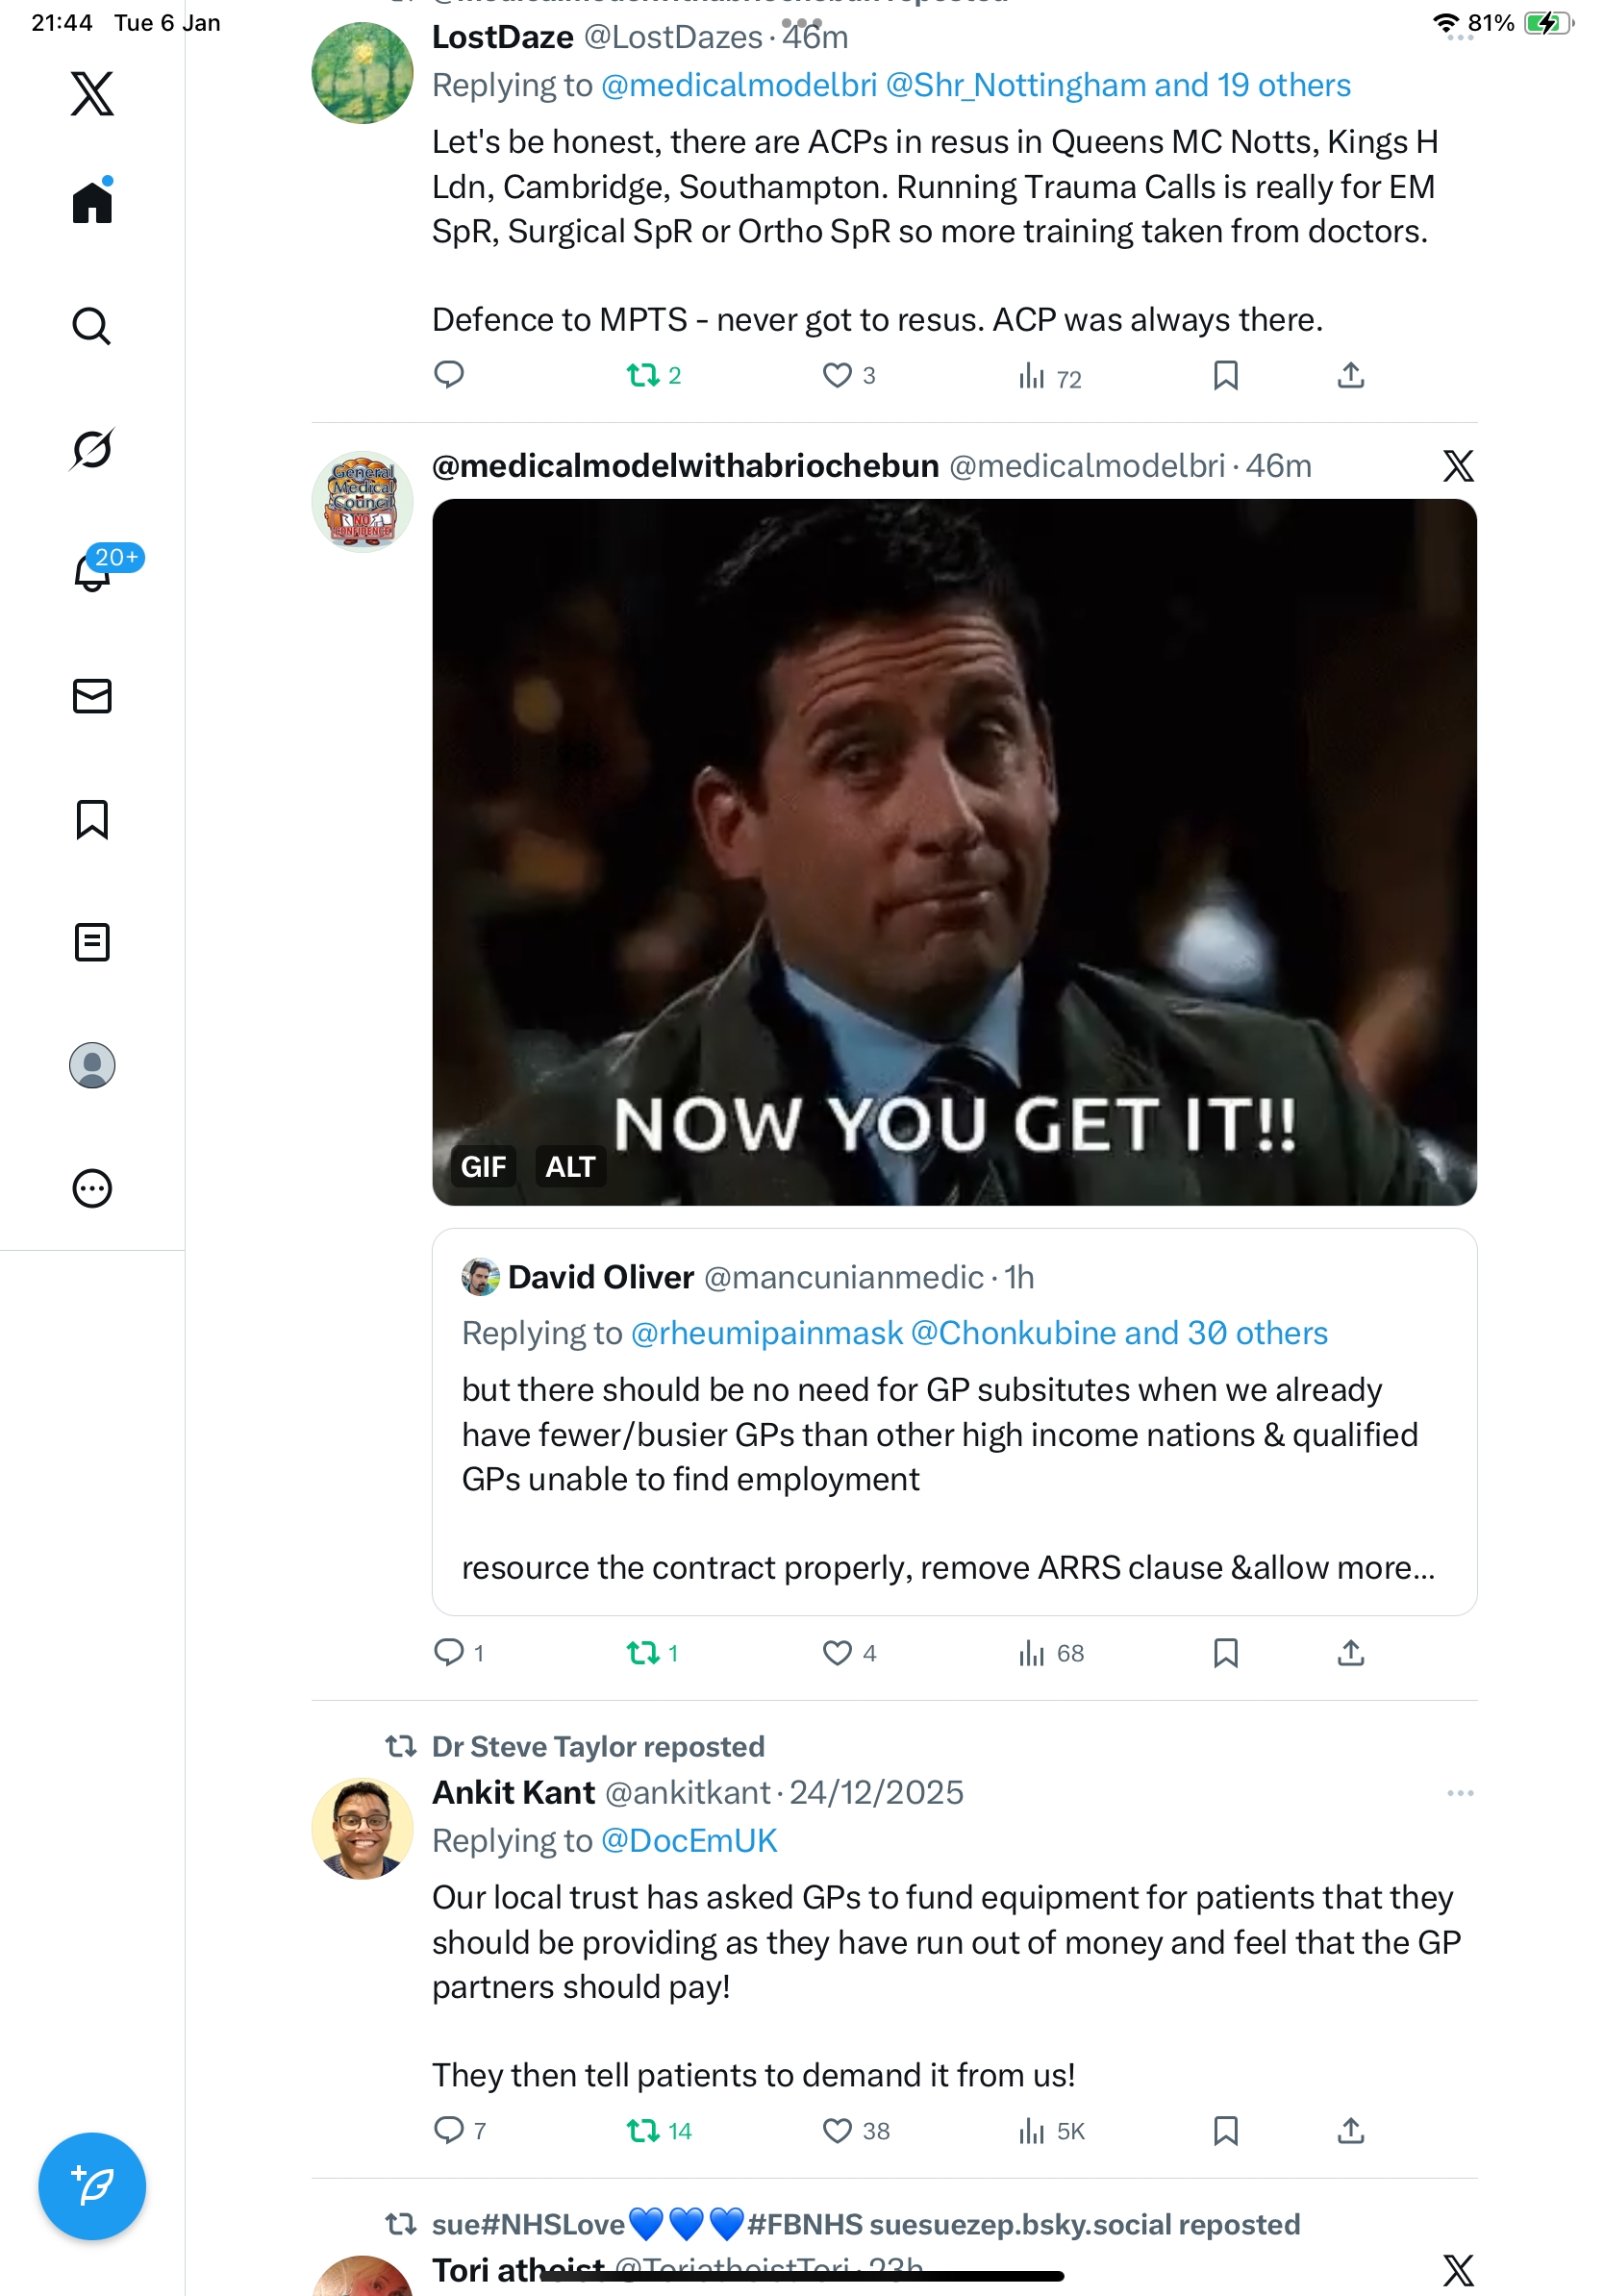Open the X logo at sidebar top

pyautogui.click(x=91, y=93)
